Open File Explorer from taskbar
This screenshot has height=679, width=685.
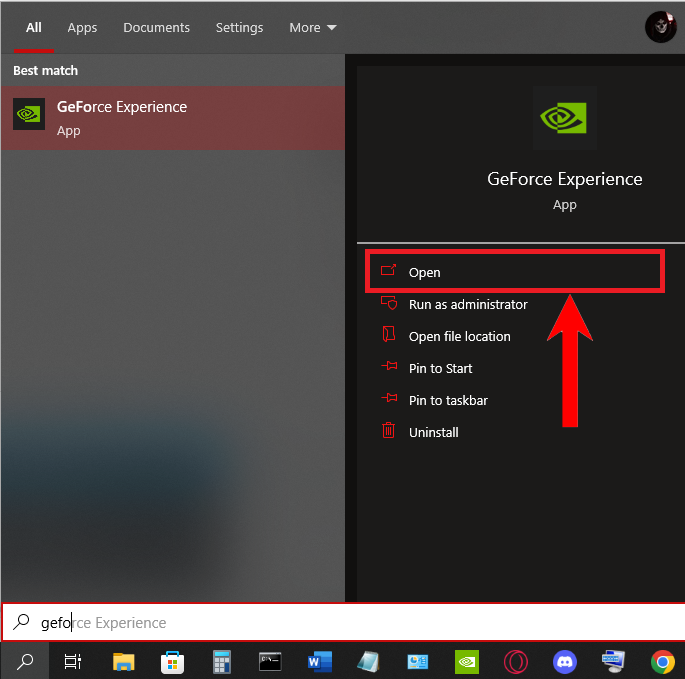pyautogui.click(x=124, y=662)
